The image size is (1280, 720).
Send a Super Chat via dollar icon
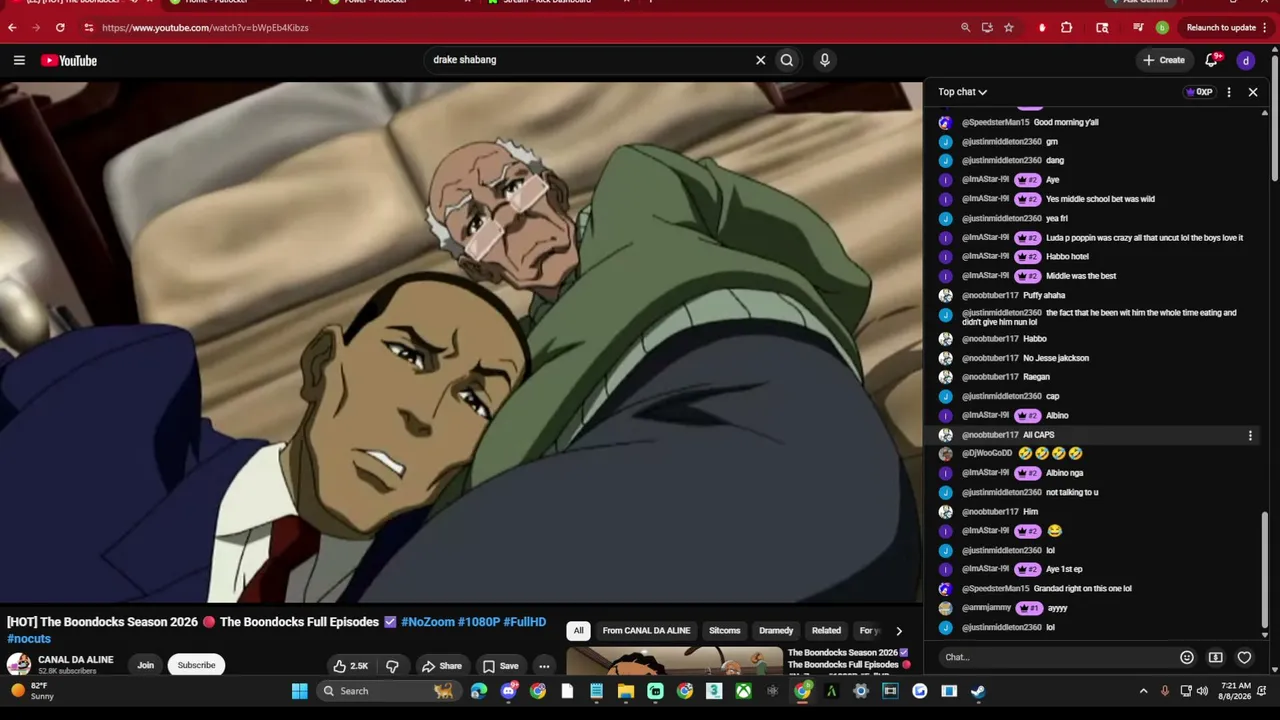coord(1216,657)
